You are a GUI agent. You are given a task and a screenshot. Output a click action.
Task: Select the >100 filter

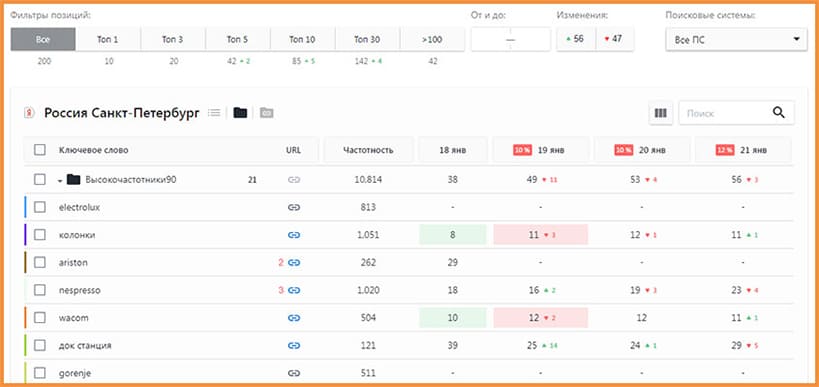pos(432,39)
